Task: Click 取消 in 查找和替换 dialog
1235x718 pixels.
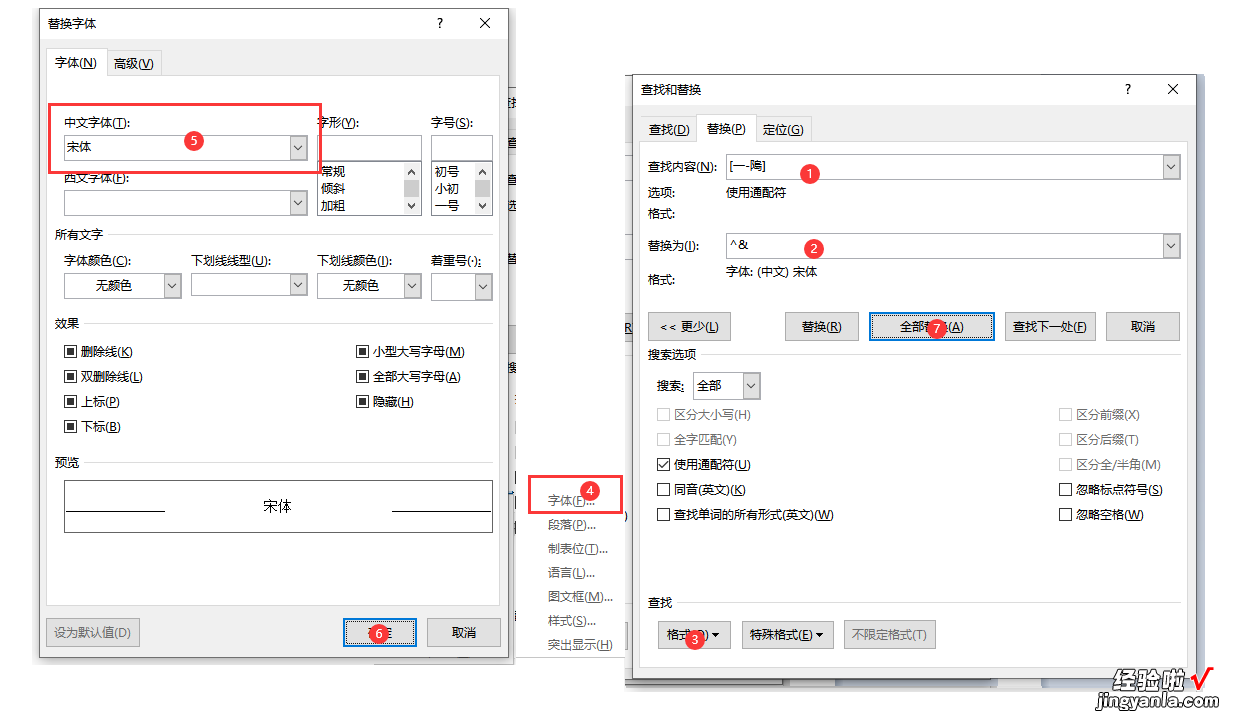Action: click(x=1143, y=327)
